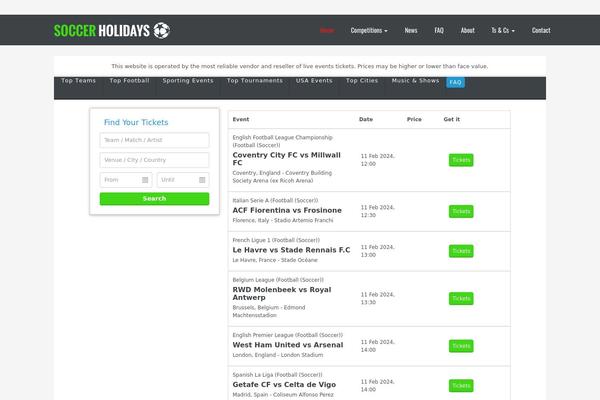This screenshot has width=600, height=400.
Task: Click the soccer ball logo icon
Action: [161, 31]
